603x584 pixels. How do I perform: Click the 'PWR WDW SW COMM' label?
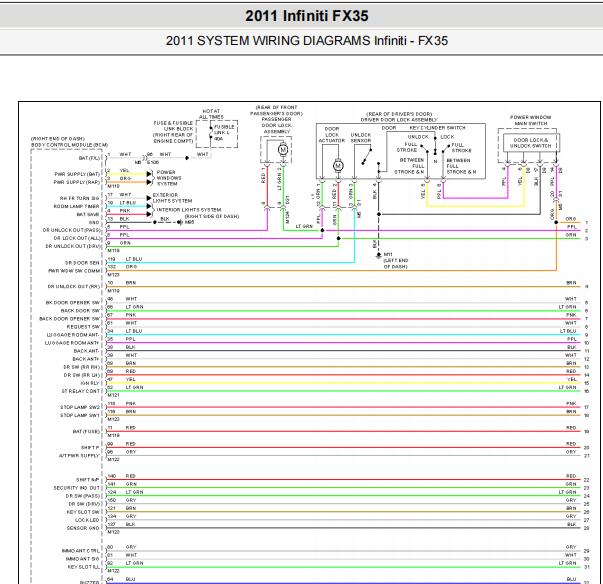[74, 271]
